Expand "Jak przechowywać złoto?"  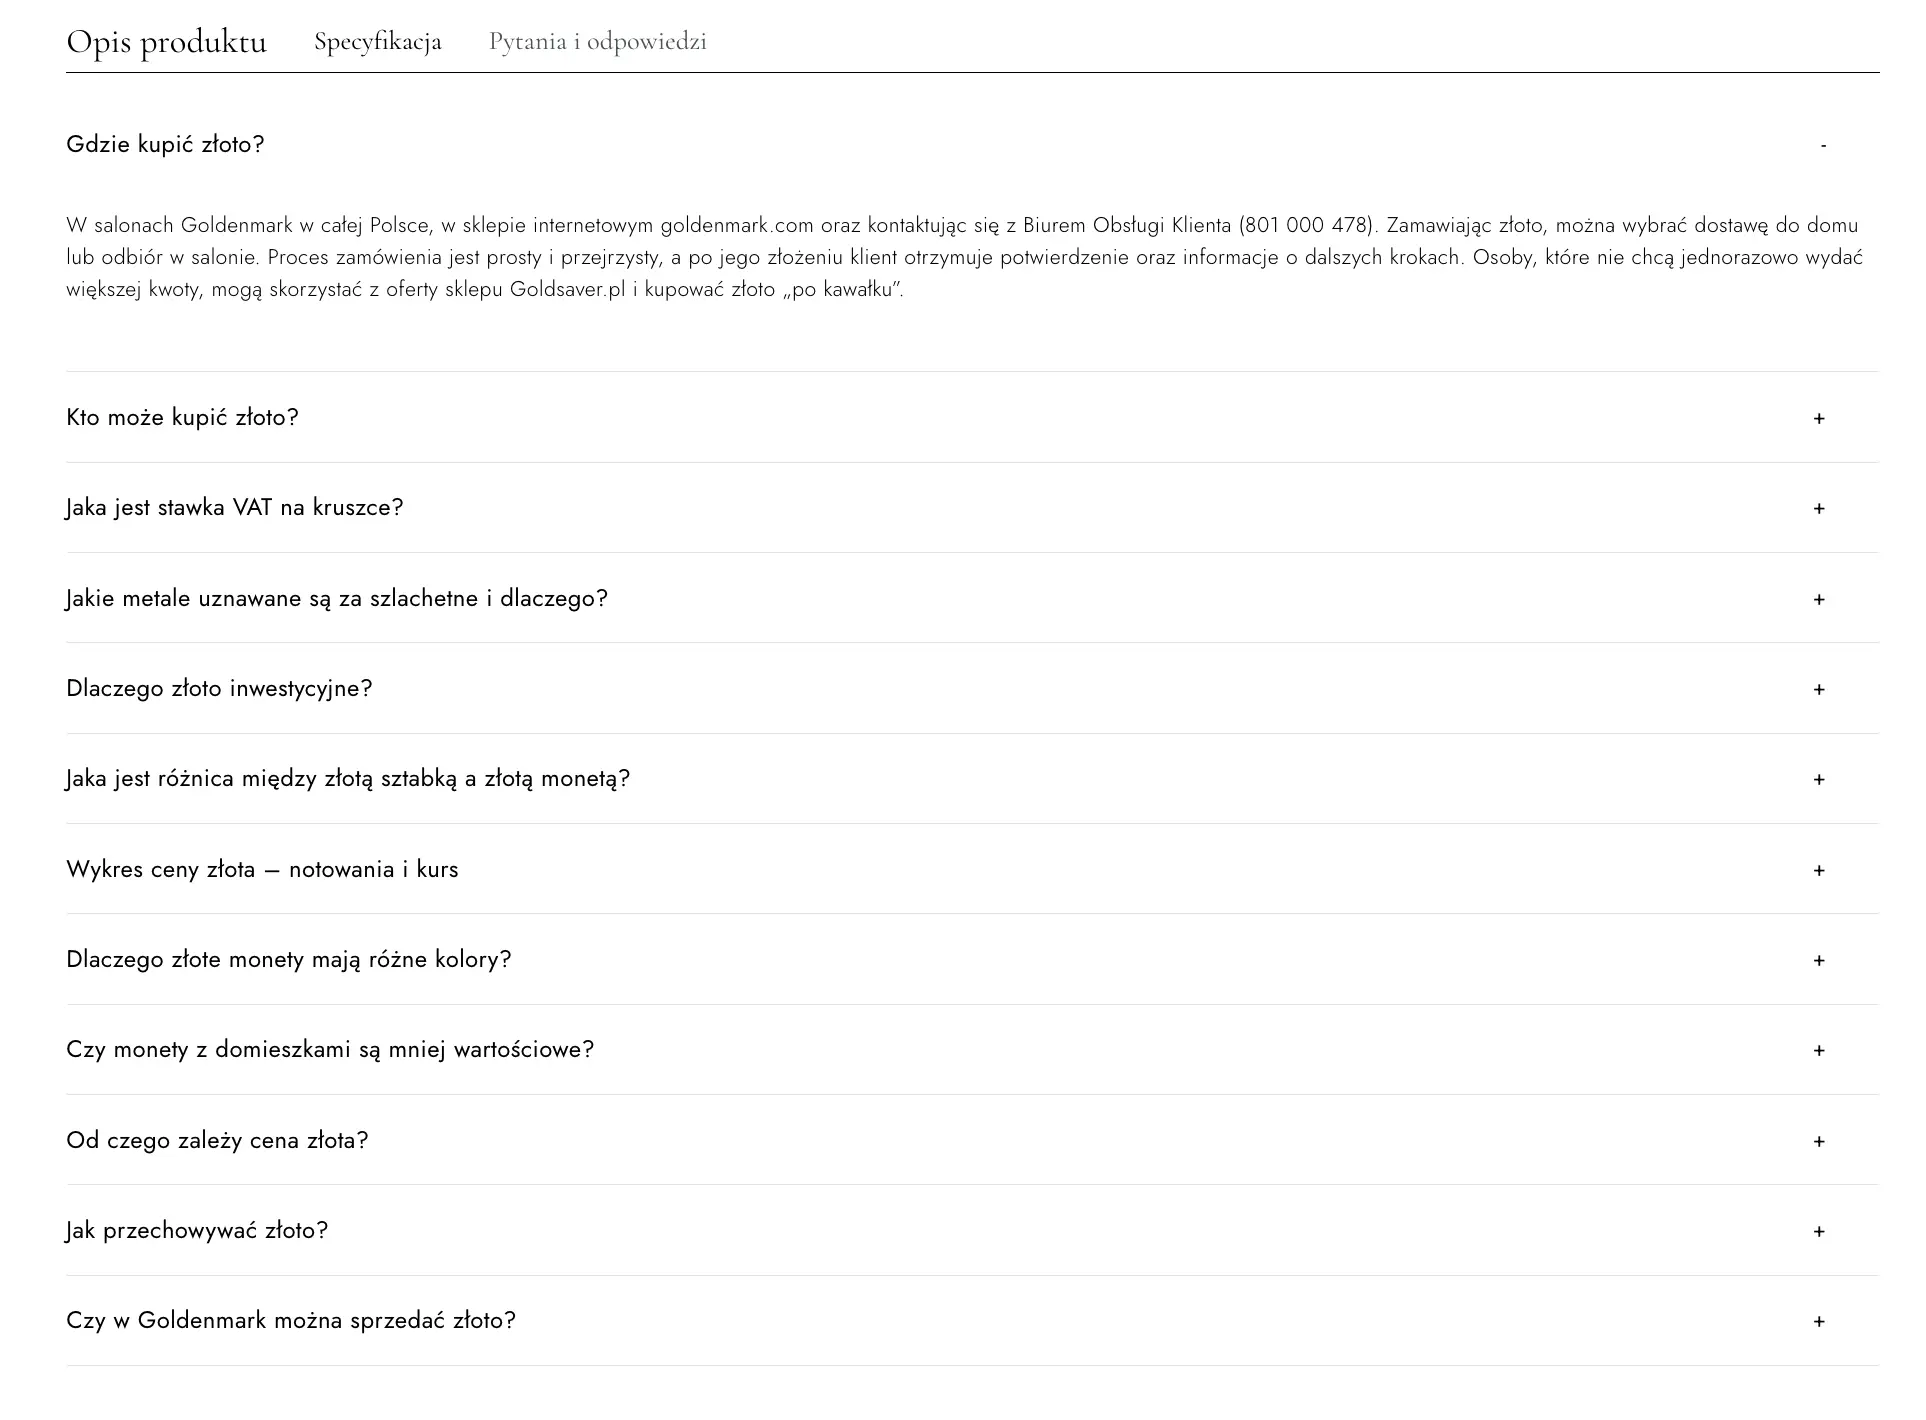pos(1819,1230)
